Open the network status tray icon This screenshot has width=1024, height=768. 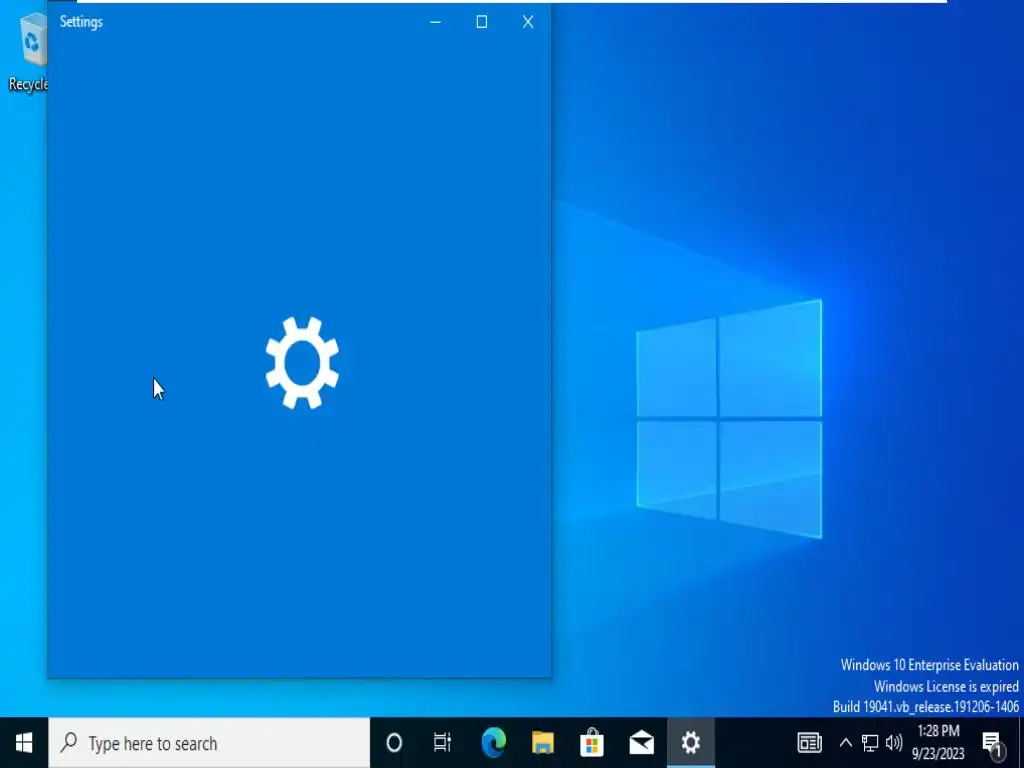870,743
